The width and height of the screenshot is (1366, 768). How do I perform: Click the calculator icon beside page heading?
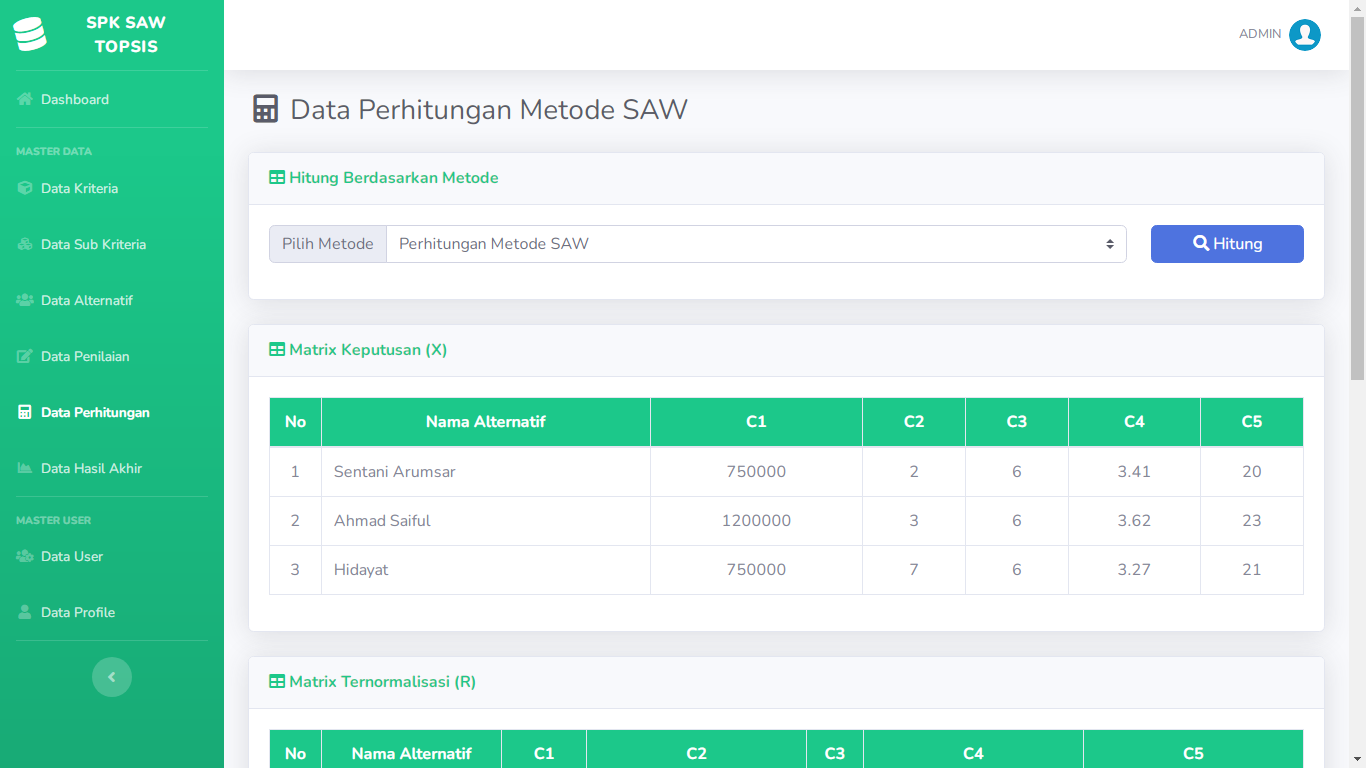pos(265,109)
